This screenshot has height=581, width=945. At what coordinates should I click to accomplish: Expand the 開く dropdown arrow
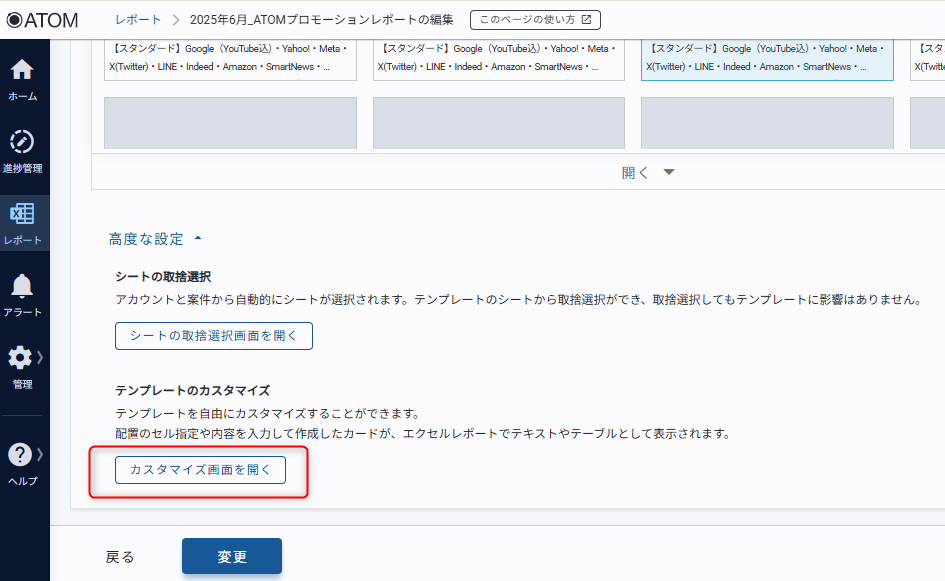[669, 172]
